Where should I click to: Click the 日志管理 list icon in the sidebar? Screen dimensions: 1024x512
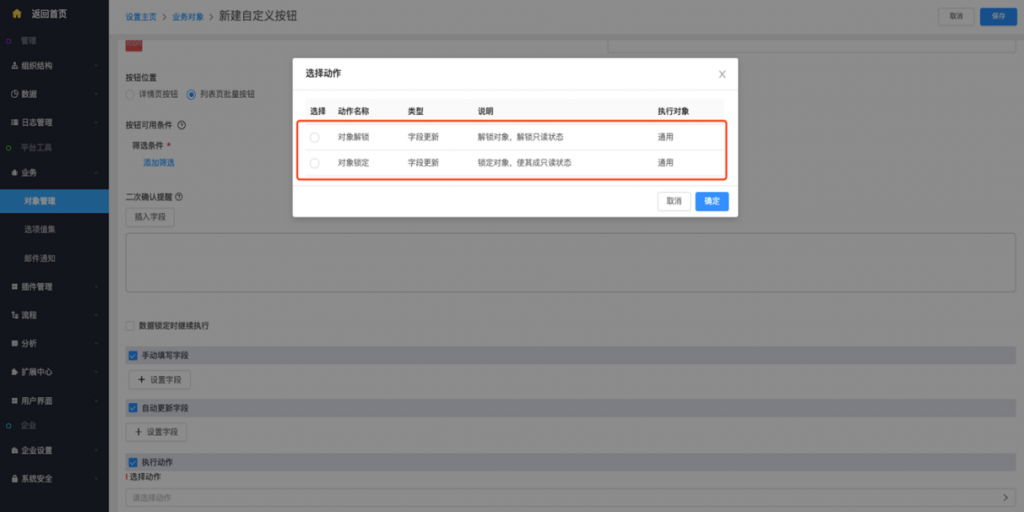pyautogui.click(x=14, y=122)
